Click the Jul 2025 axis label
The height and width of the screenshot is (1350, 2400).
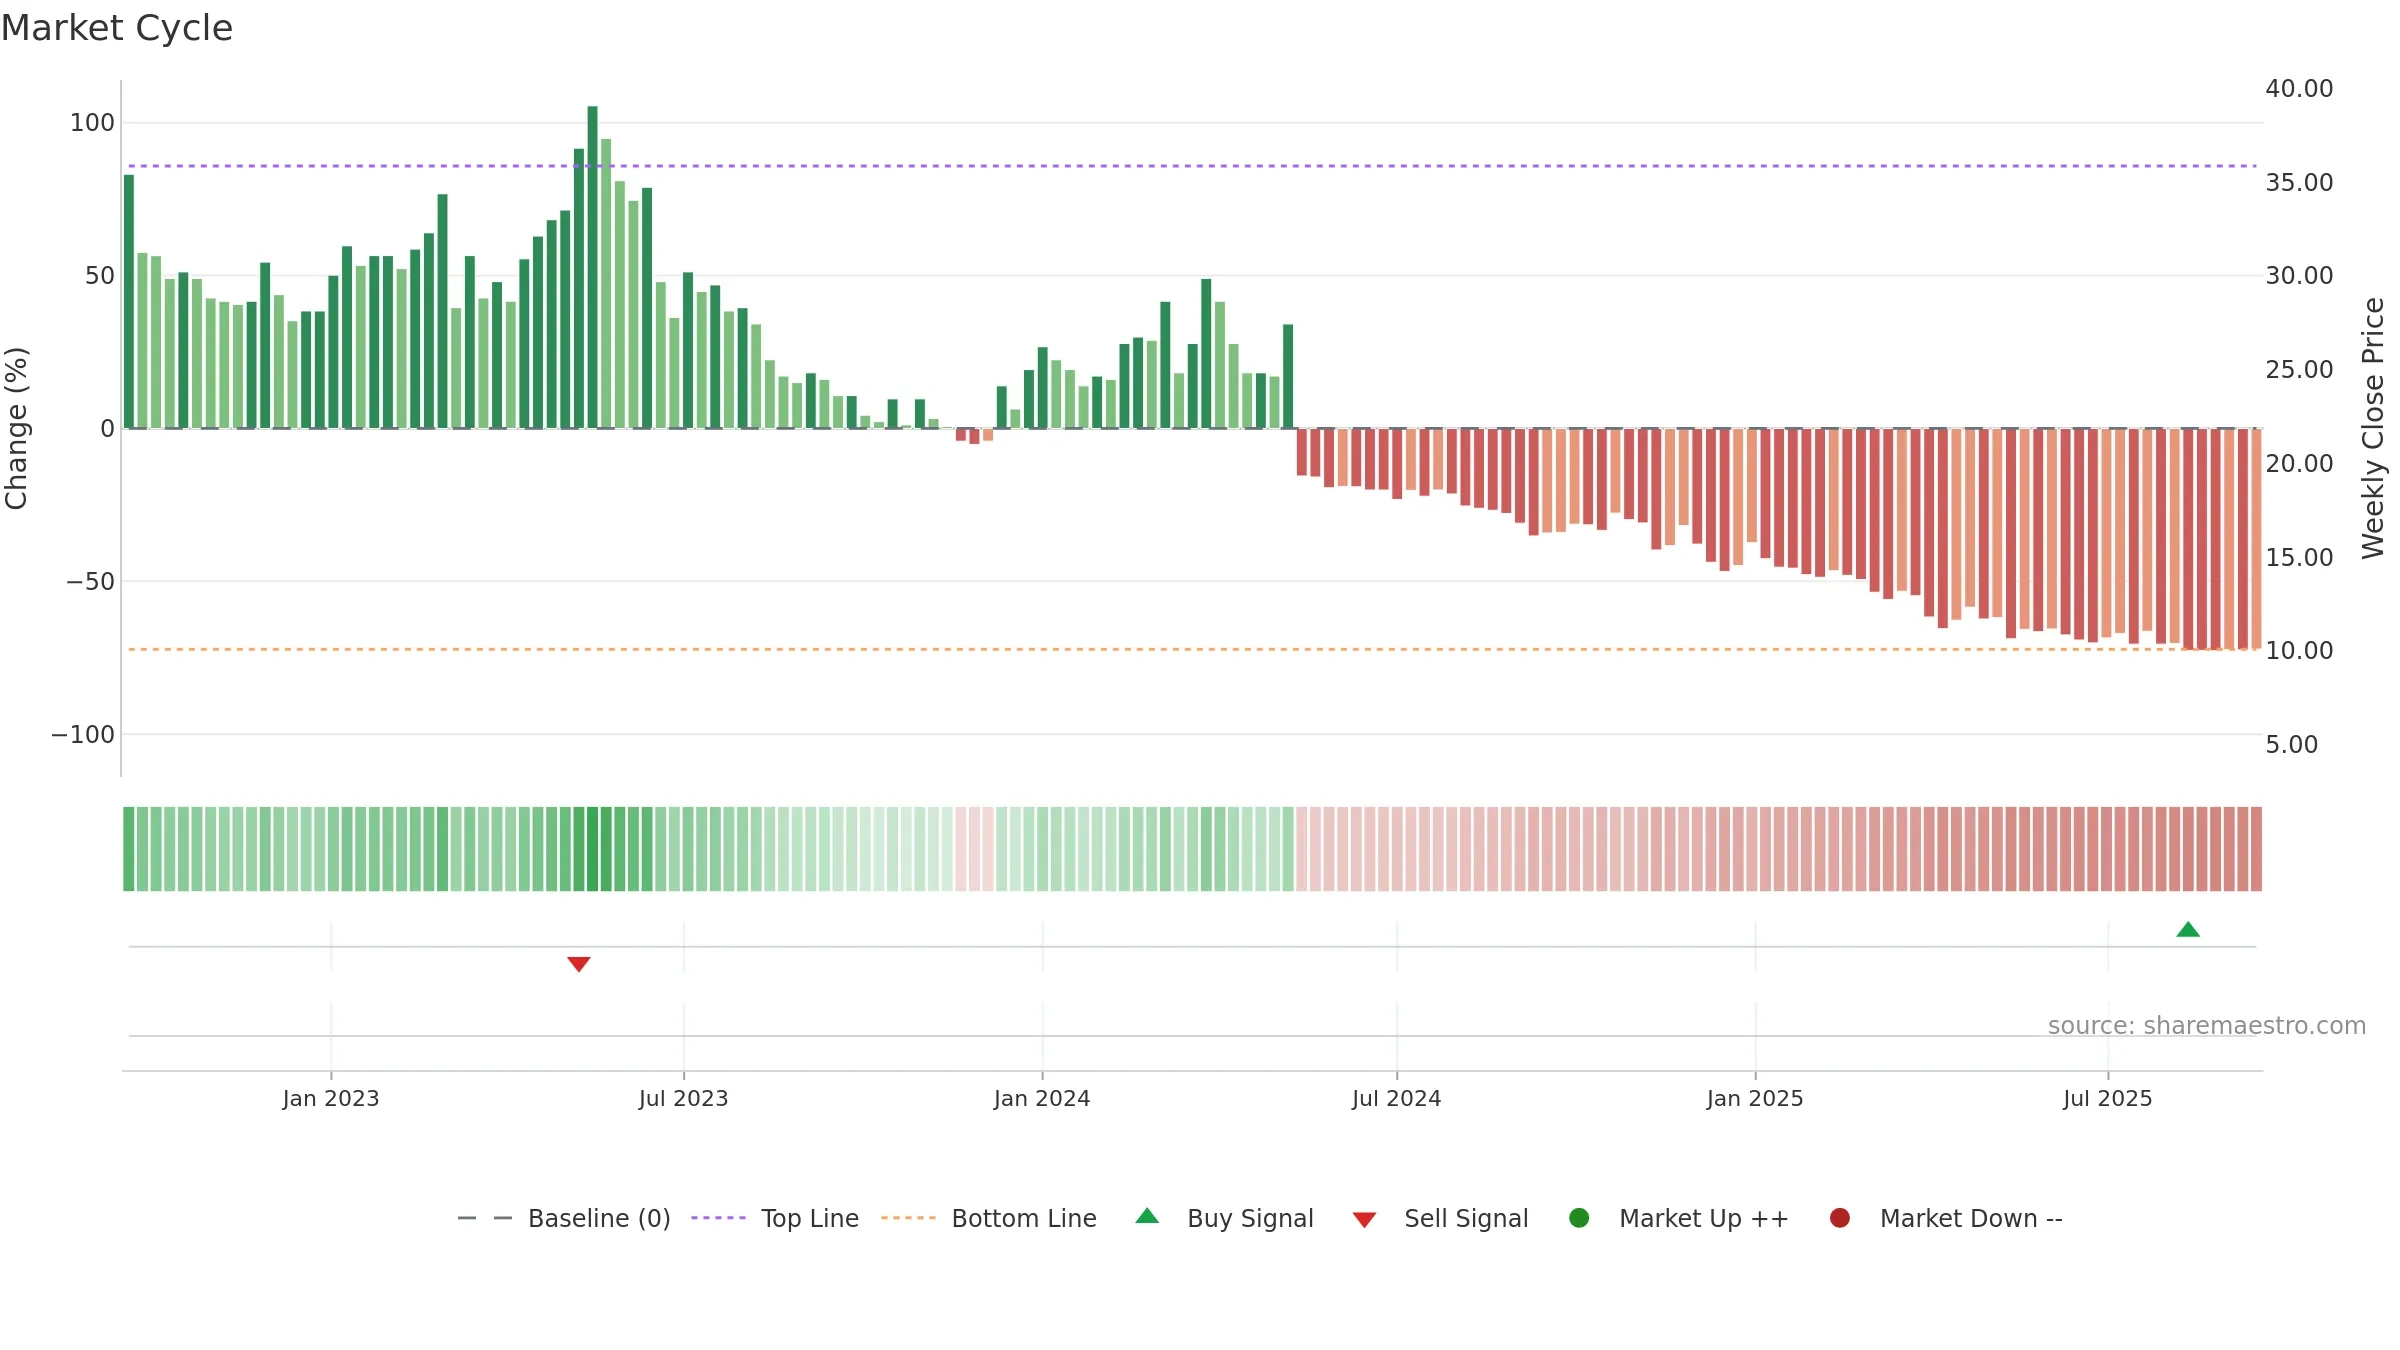pyautogui.click(x=2108, y=1099)
